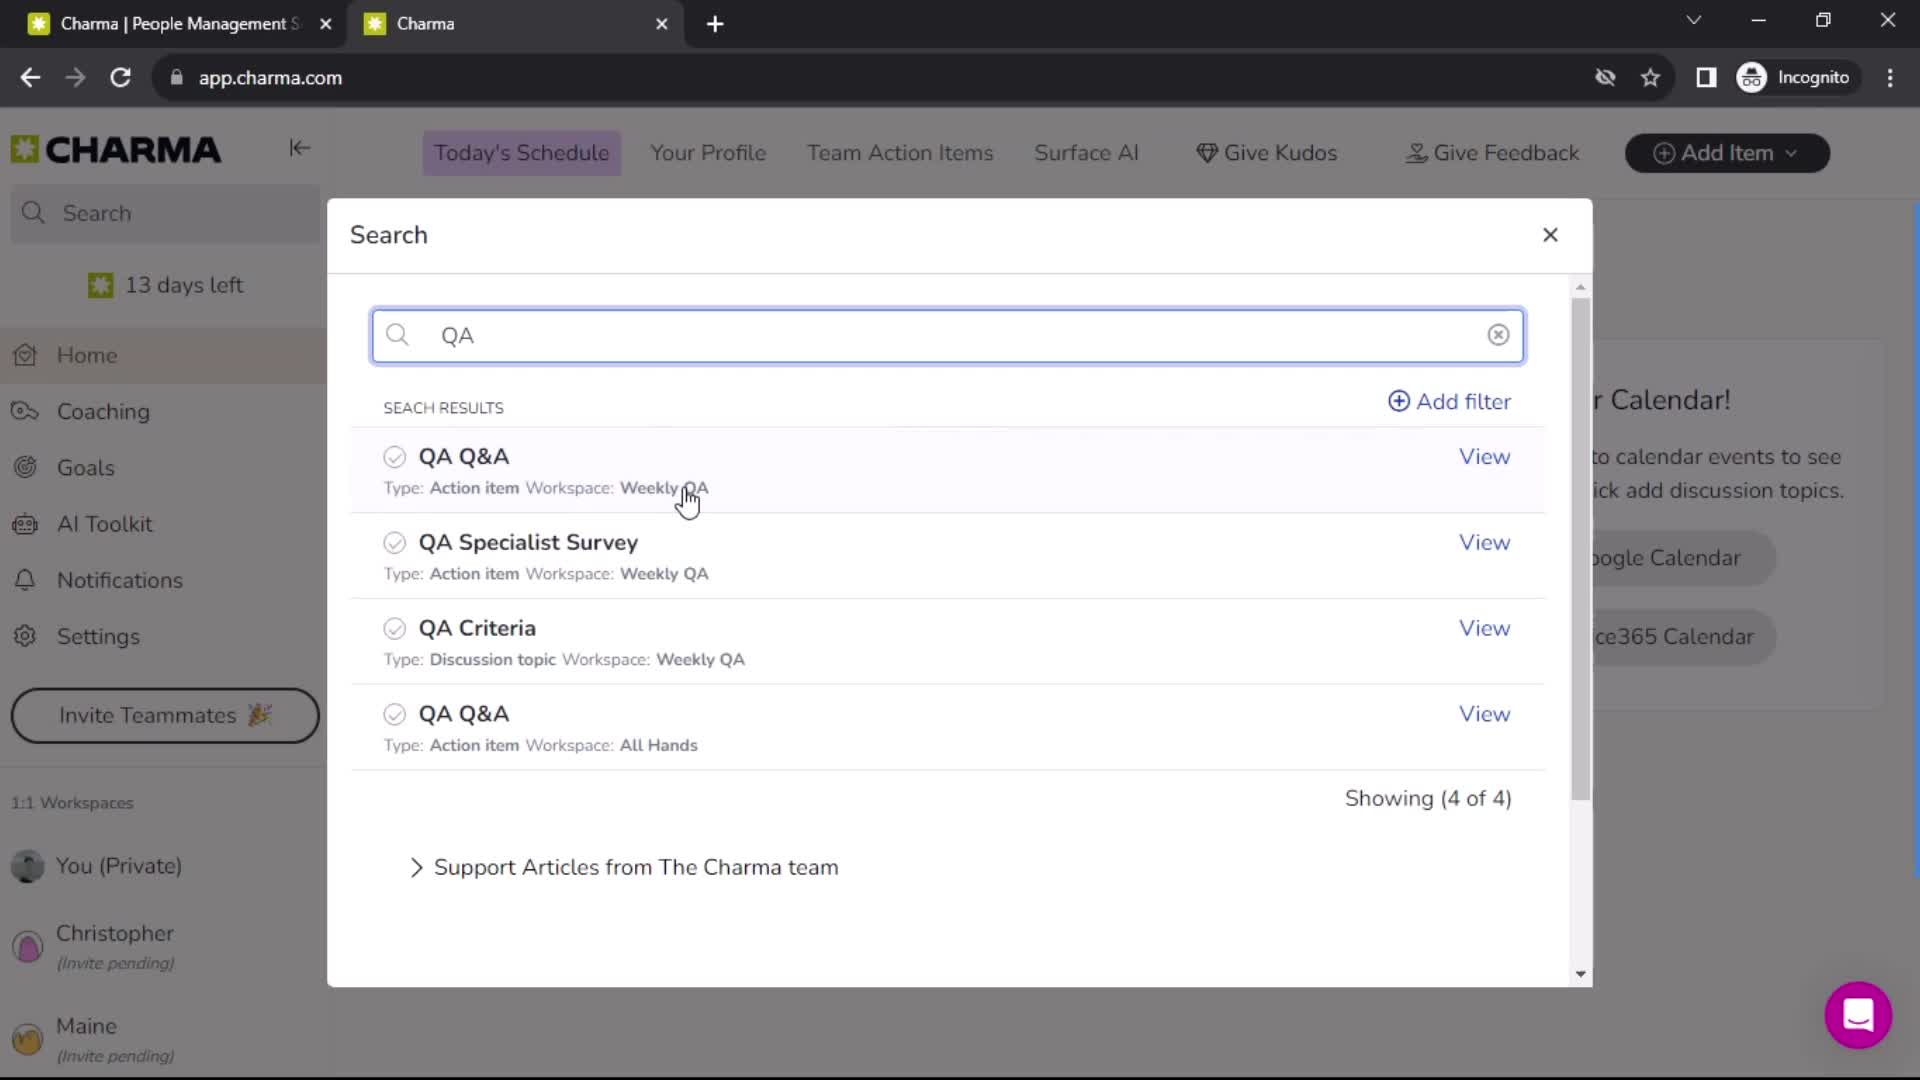Click Add Item dropdown button
Screen dimensions: 1920x1080
(1727, 152)
